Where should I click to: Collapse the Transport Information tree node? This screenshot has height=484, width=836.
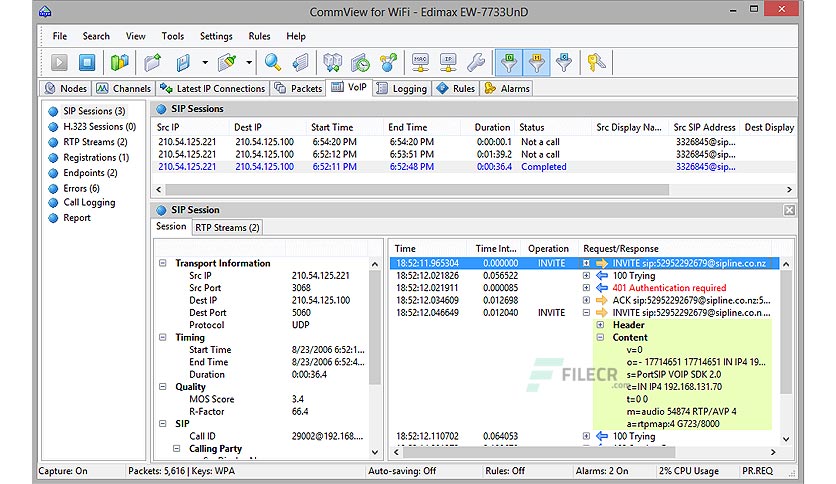[x=163, y=263]
